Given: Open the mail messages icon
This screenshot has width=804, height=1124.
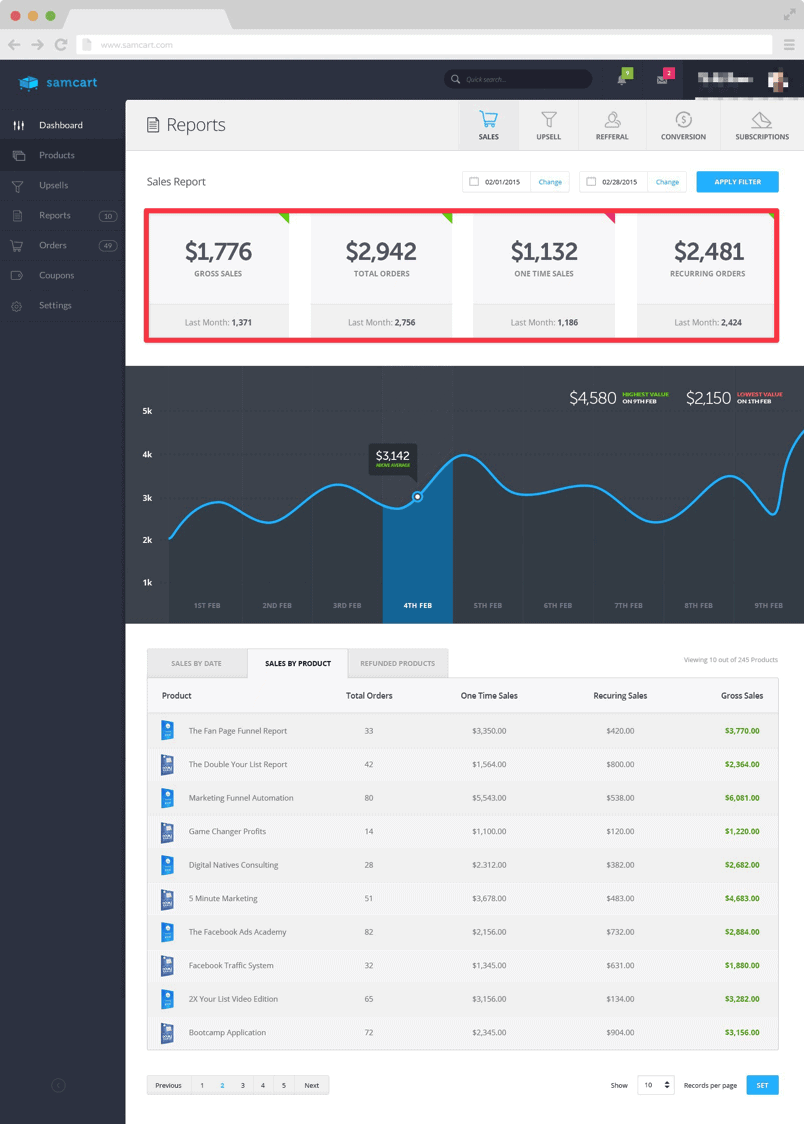Looking at the screenshot, I should point(662,79).
